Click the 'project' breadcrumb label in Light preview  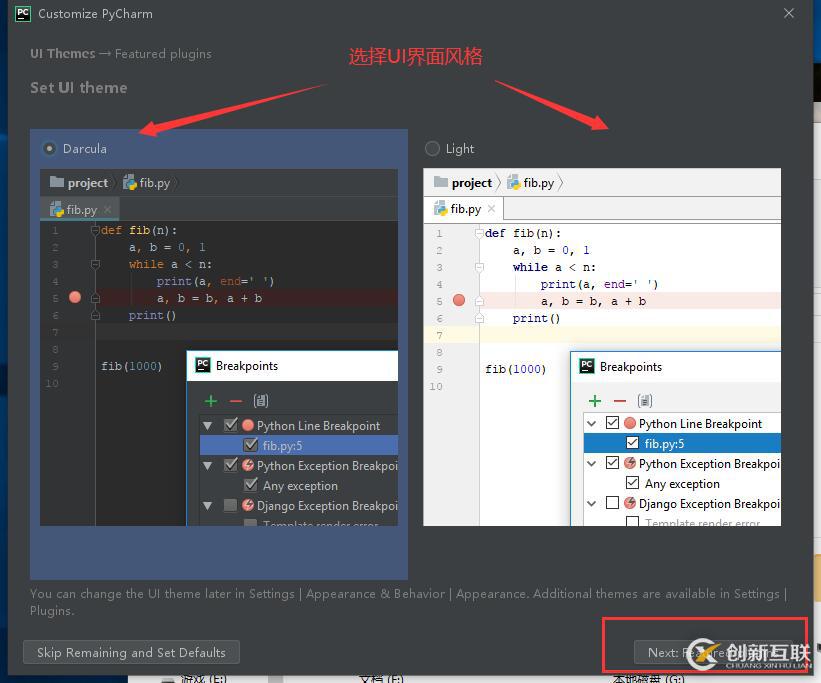472,183
